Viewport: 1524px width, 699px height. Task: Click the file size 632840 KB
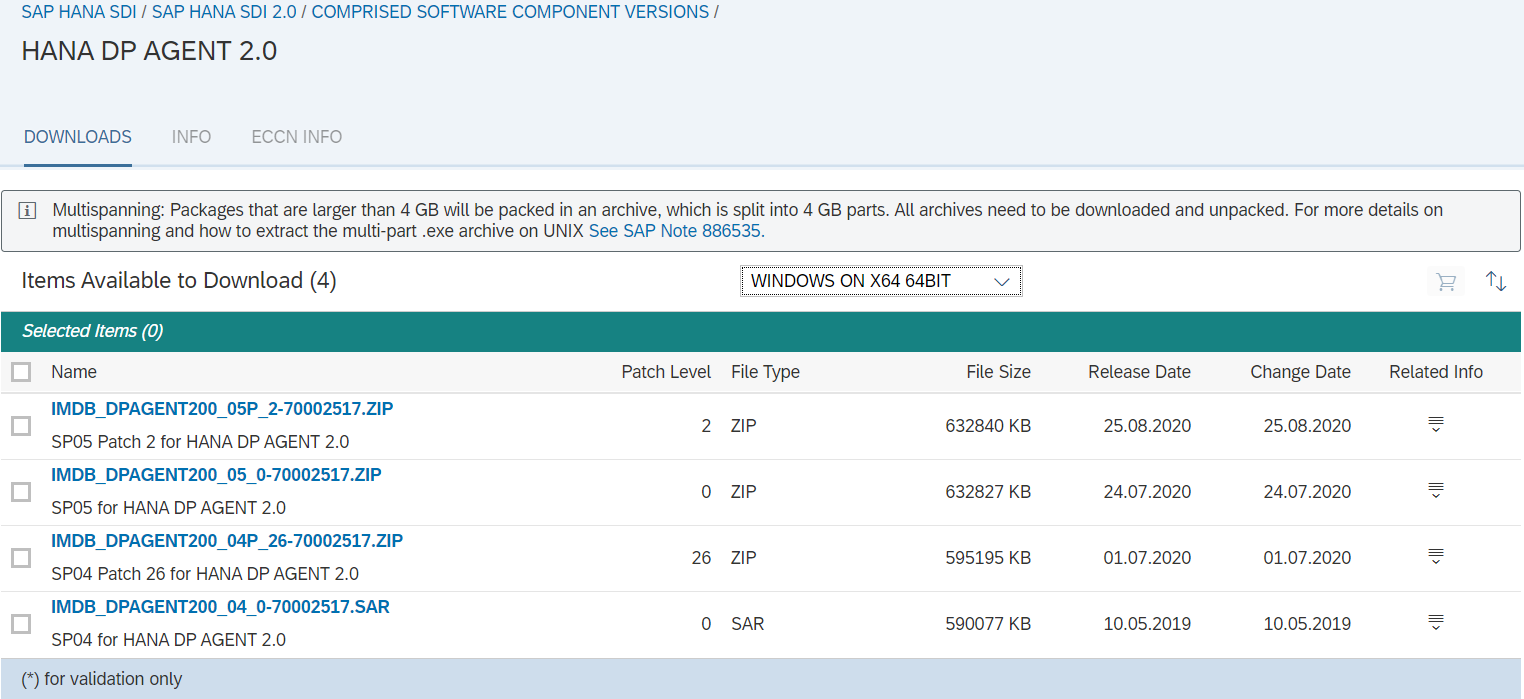coord(988,426)
